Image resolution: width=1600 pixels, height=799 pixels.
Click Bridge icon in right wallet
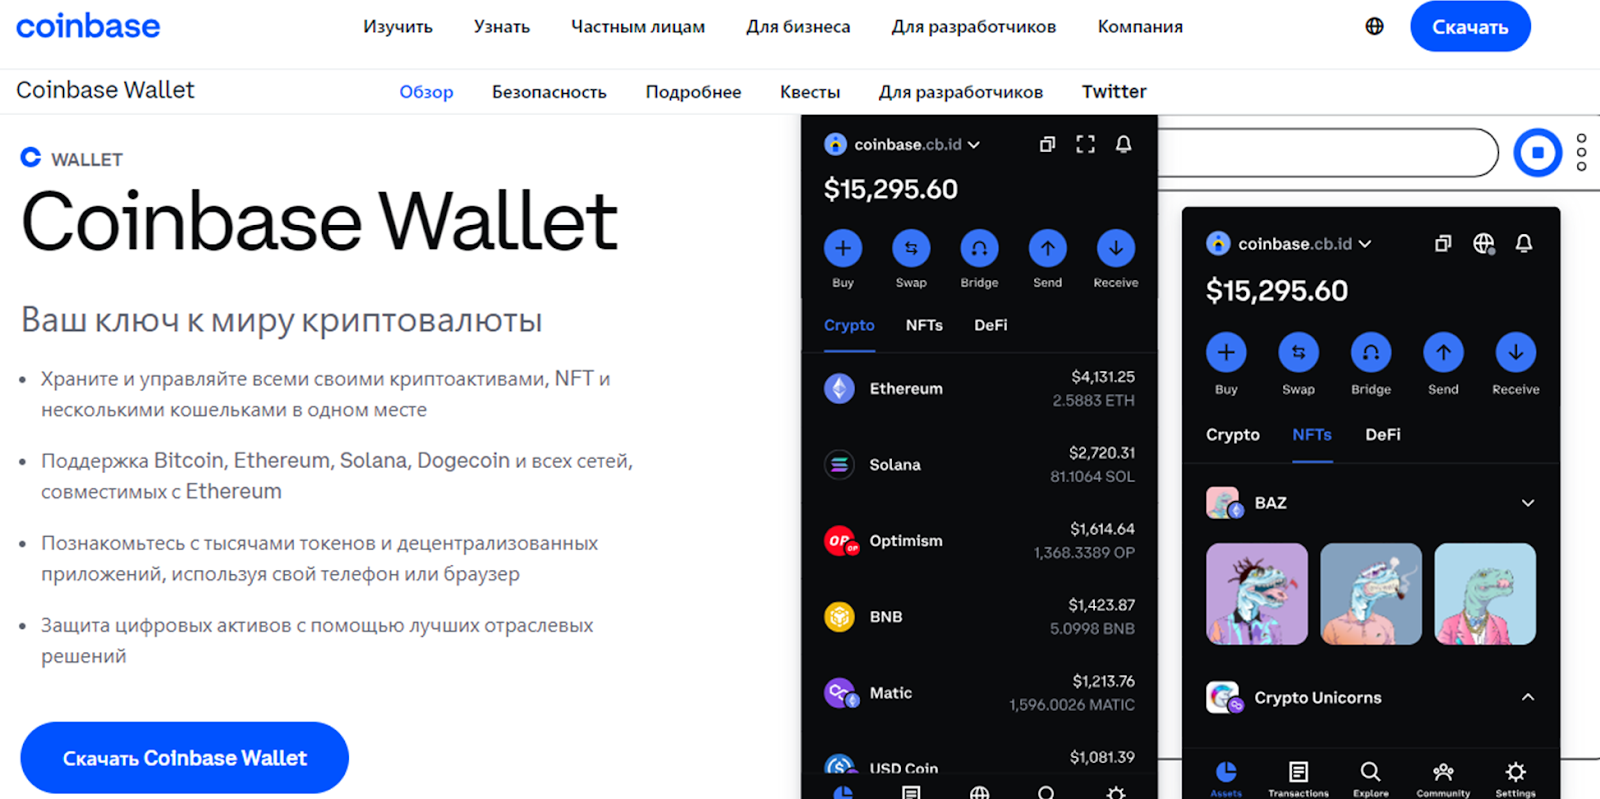coord(1371,352)
